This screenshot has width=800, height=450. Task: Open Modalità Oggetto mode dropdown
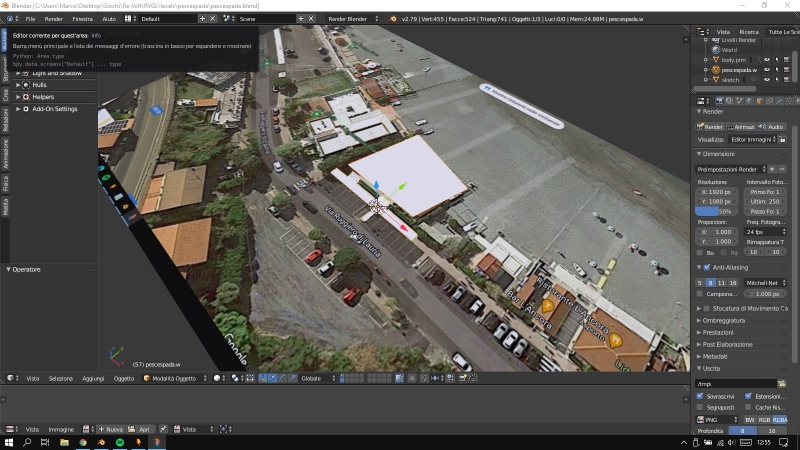(175, 378)
